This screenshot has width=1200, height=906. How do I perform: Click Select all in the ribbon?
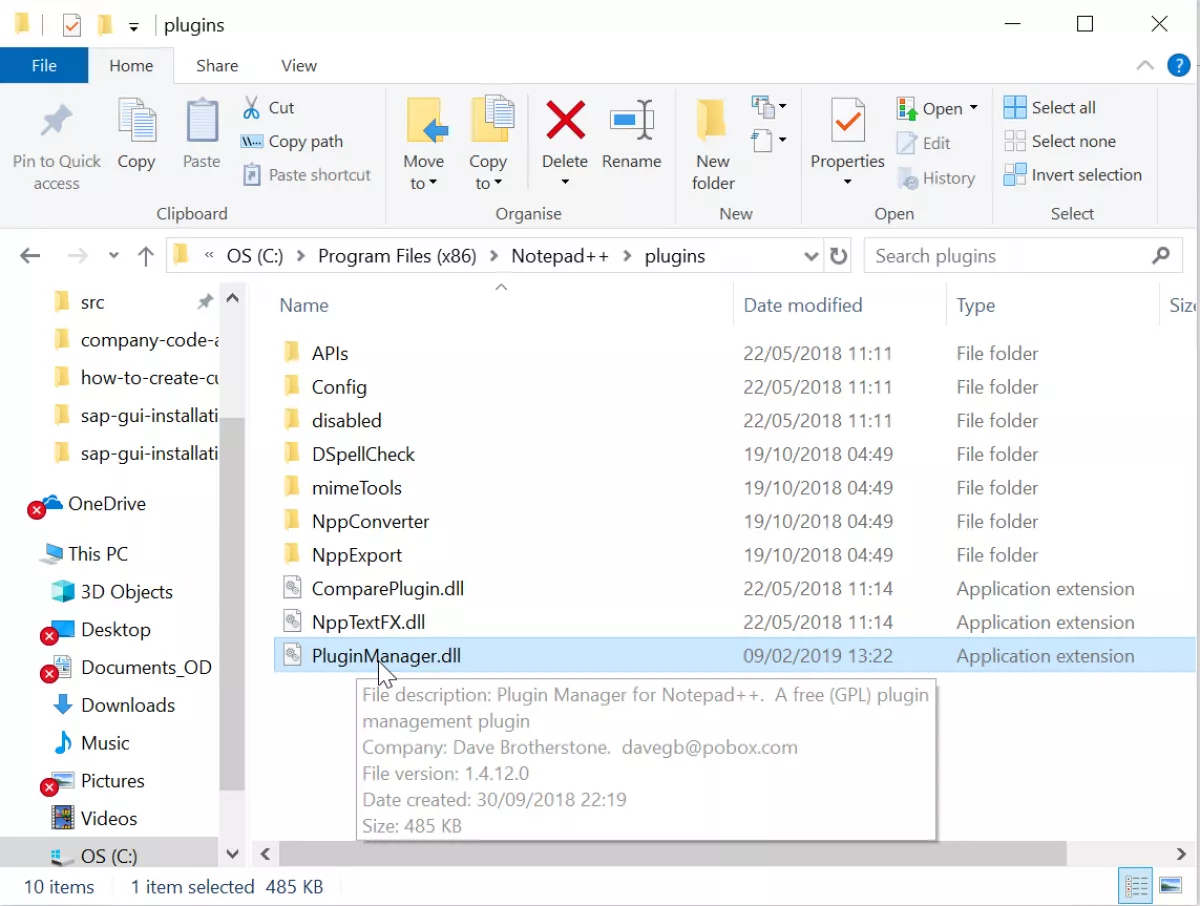point(1050,107)
